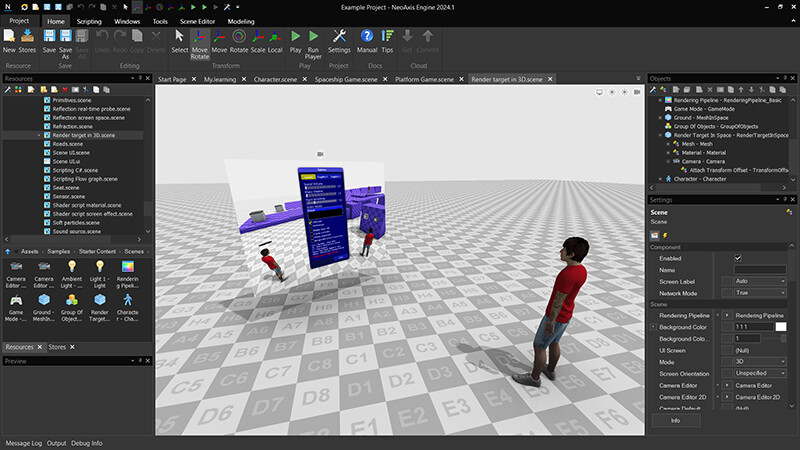Switch to the Scripting ribbon tab
Image resolution: width=800 pixels, height=450 pixels.
(x=89, y=20)
